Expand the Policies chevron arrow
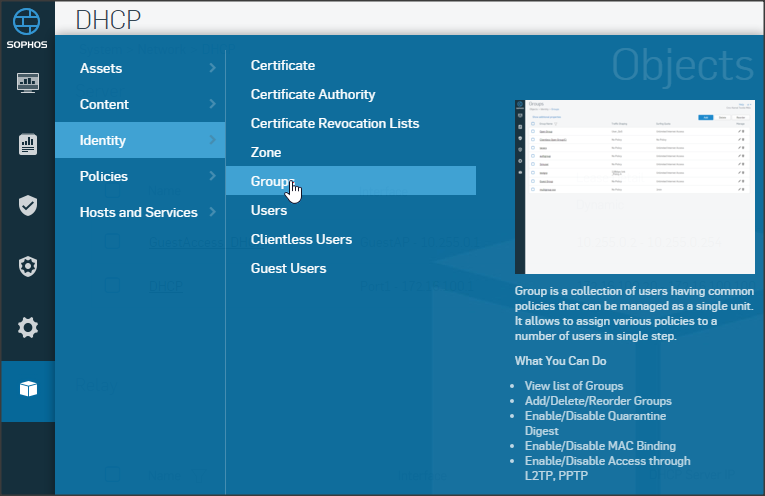Viewport: 765px width, 496px height. point(212,176)
